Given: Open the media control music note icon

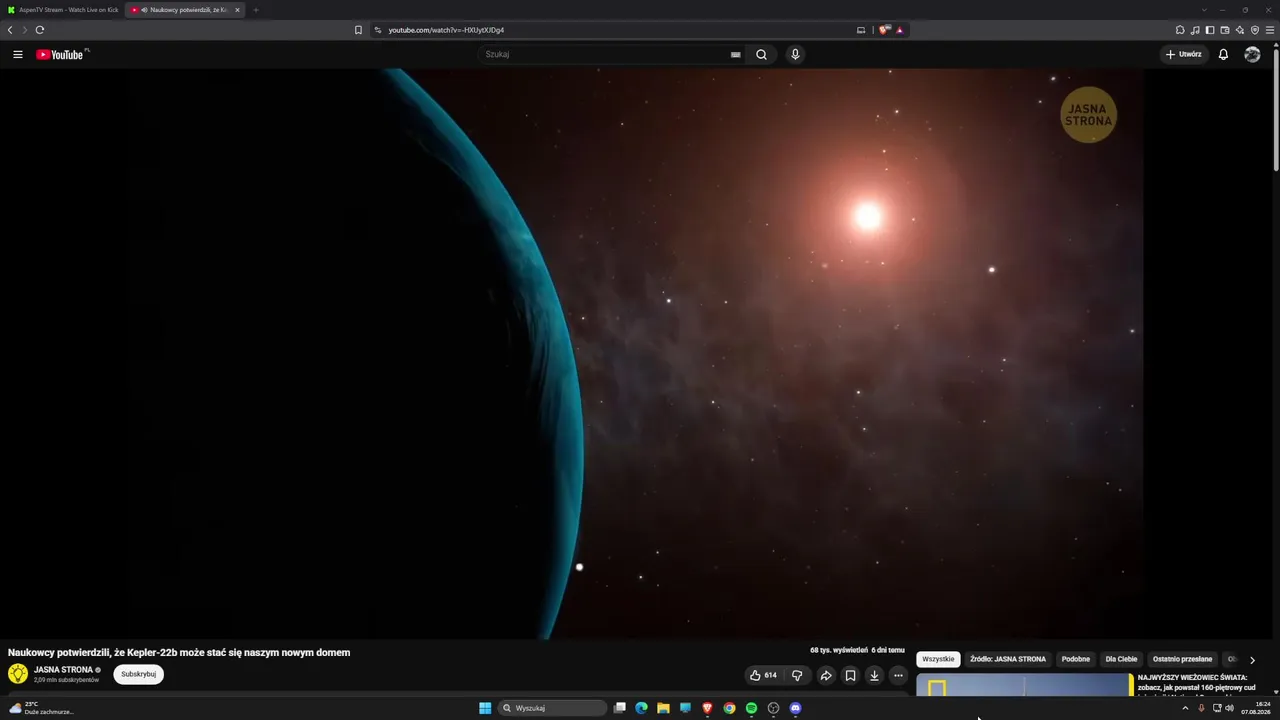Looking at the screenshot, I should [x=1195, y=30].
